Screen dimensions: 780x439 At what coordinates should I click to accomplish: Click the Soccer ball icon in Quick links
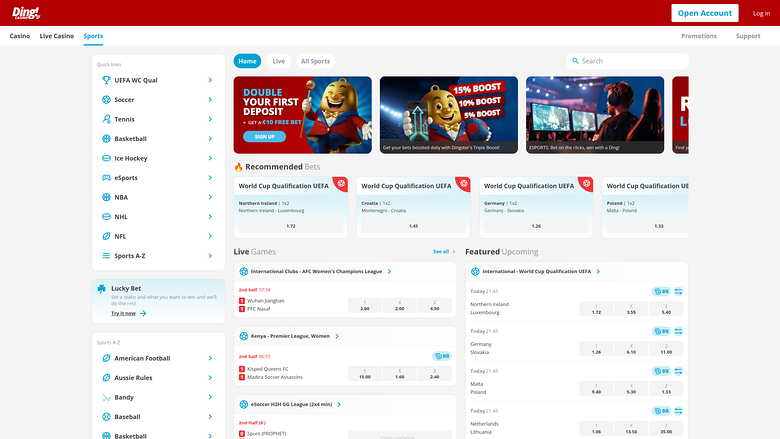click(106, 99)
